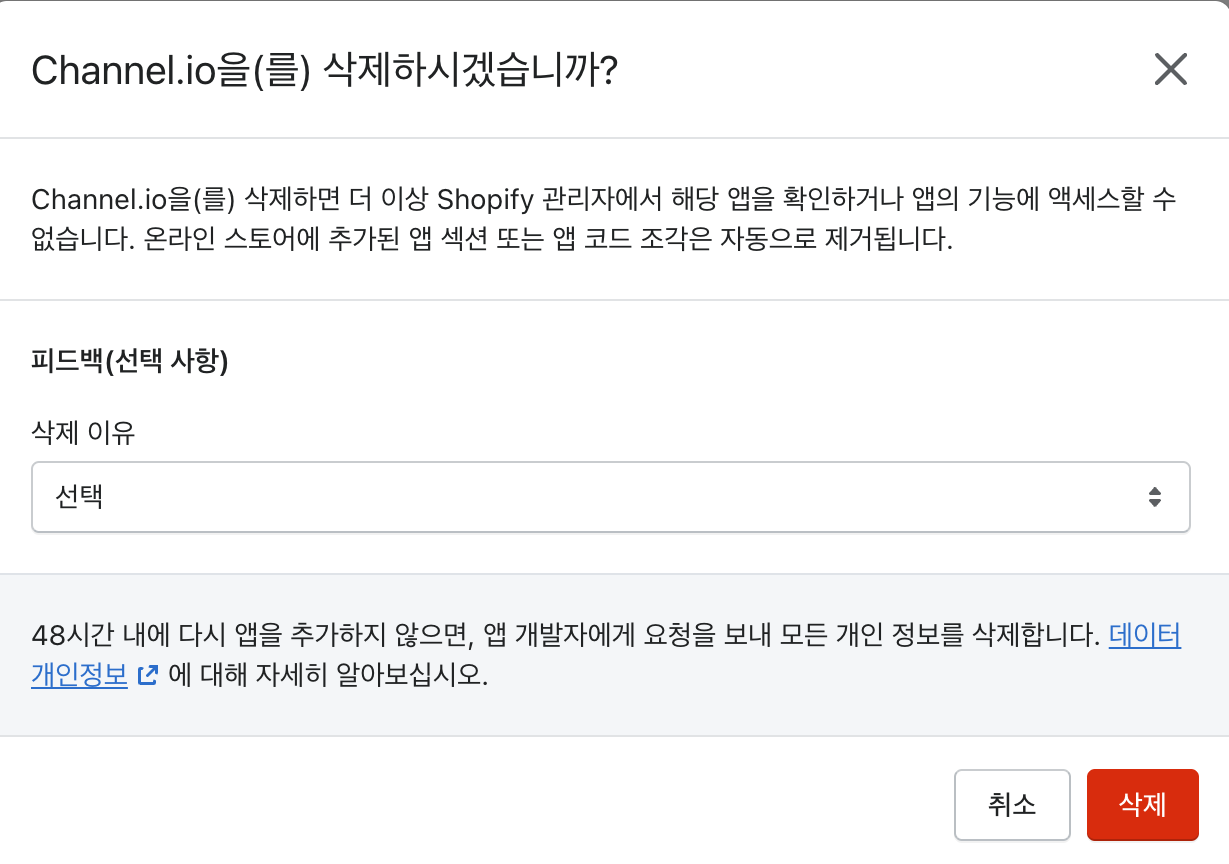This screenshot has width=1229, height=864.
Task: Click the 피드백(선택 사항) heading
Action: tap(130, 362)
